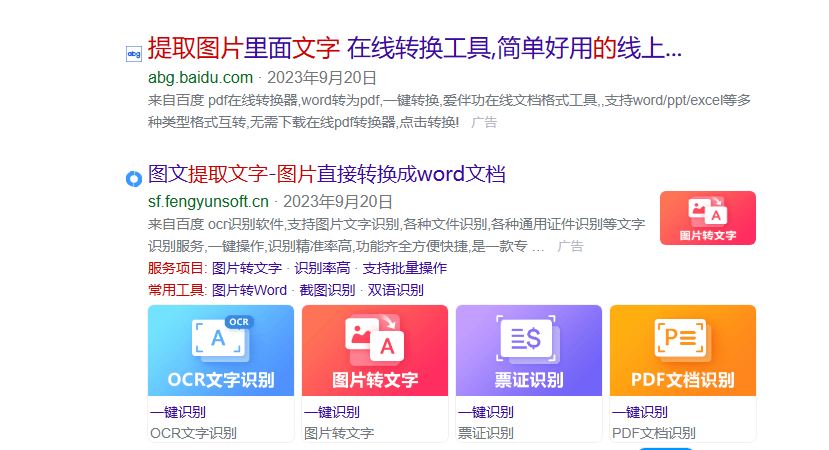
Task: Open the abg favicon icon beside first result
Action: click(x=134, y=54)
